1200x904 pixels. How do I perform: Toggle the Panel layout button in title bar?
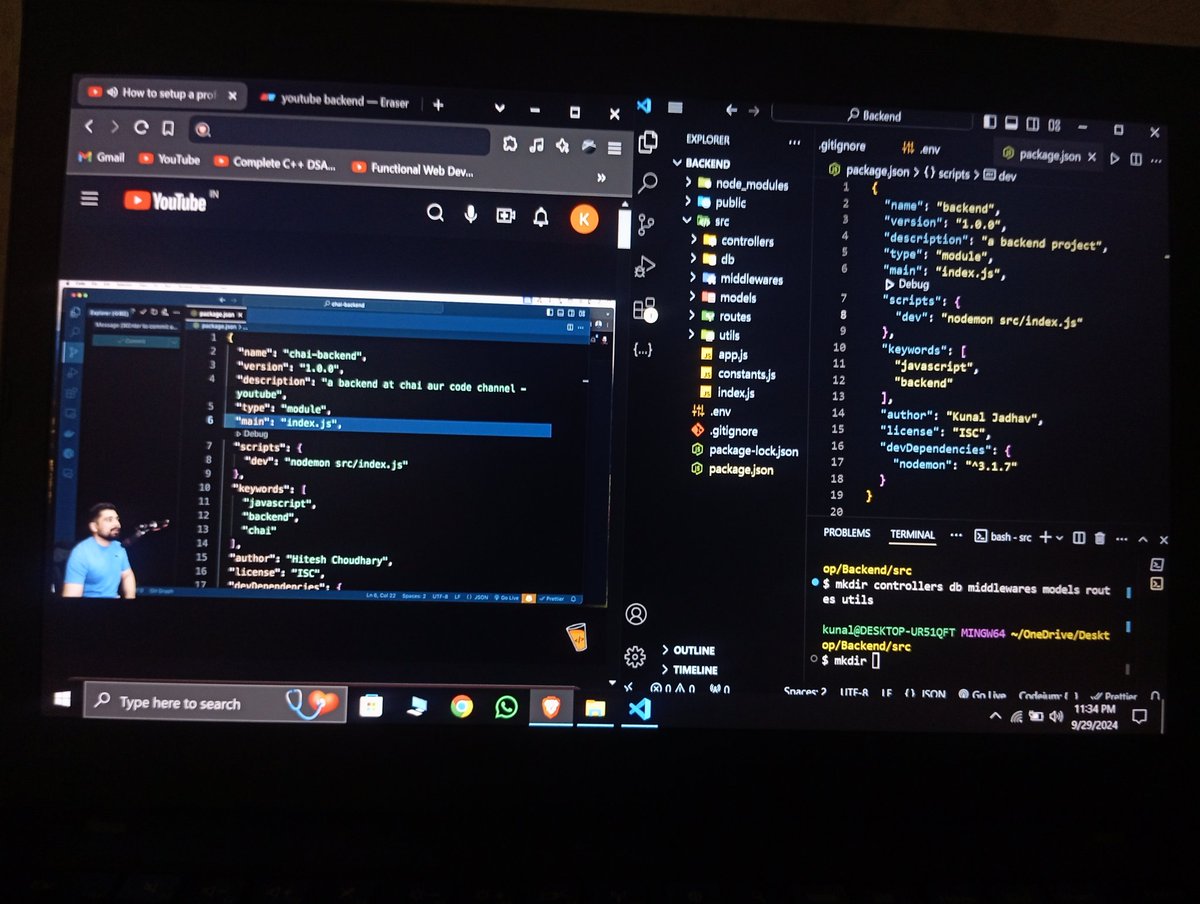(x=1011, y=123)
